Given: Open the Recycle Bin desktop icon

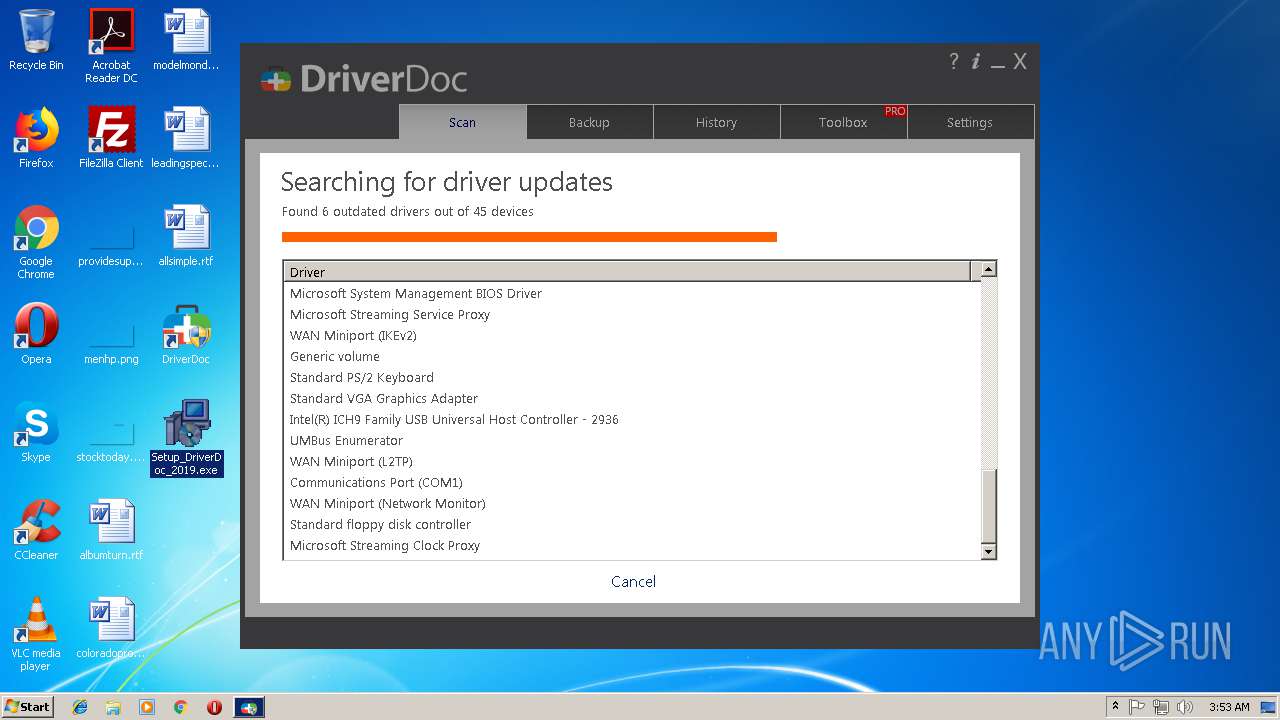Looking at the screenshot, I should 36,40.
